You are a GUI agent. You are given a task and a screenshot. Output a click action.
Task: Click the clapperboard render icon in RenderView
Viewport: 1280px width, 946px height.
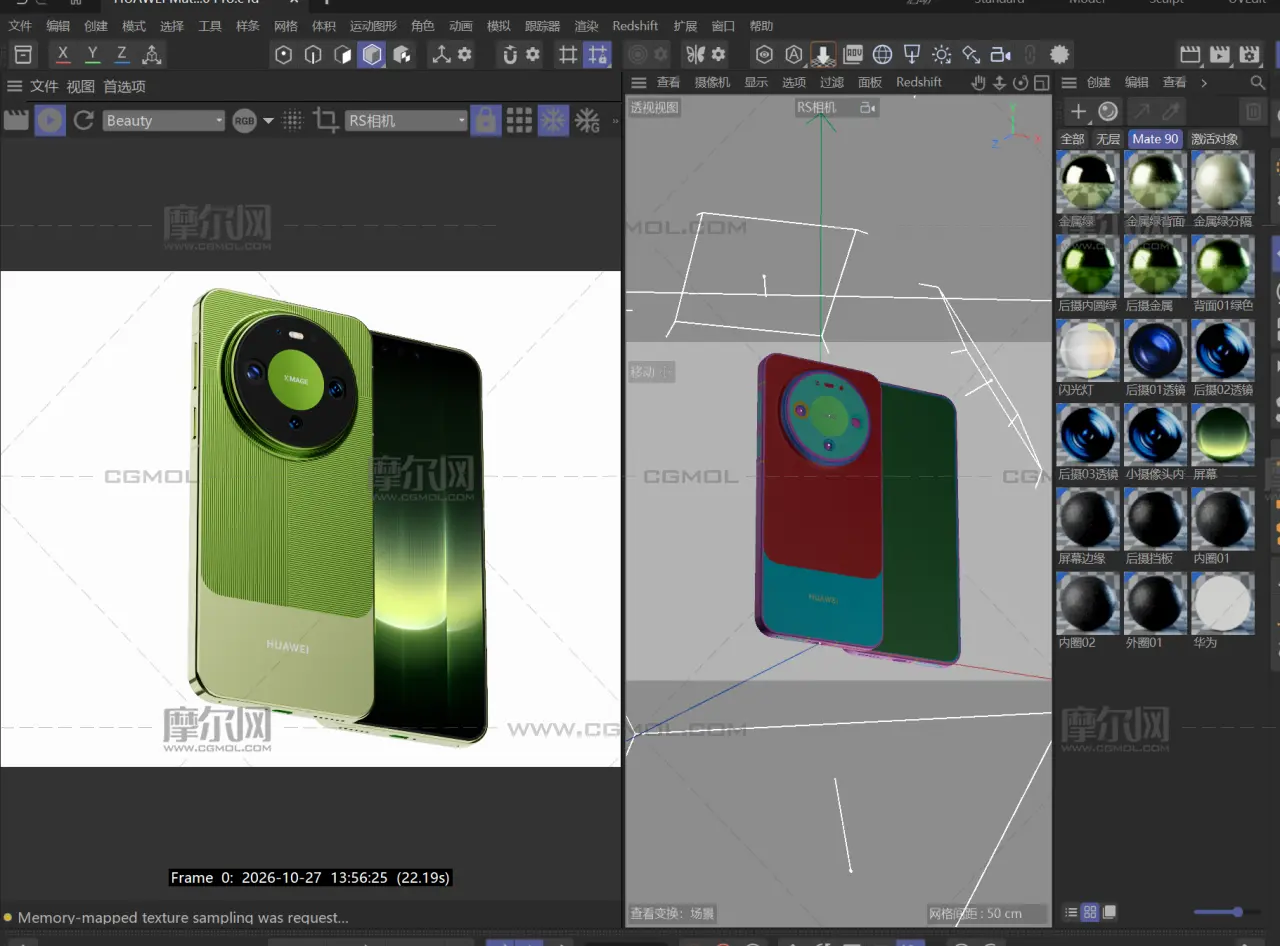coord(16,121)
